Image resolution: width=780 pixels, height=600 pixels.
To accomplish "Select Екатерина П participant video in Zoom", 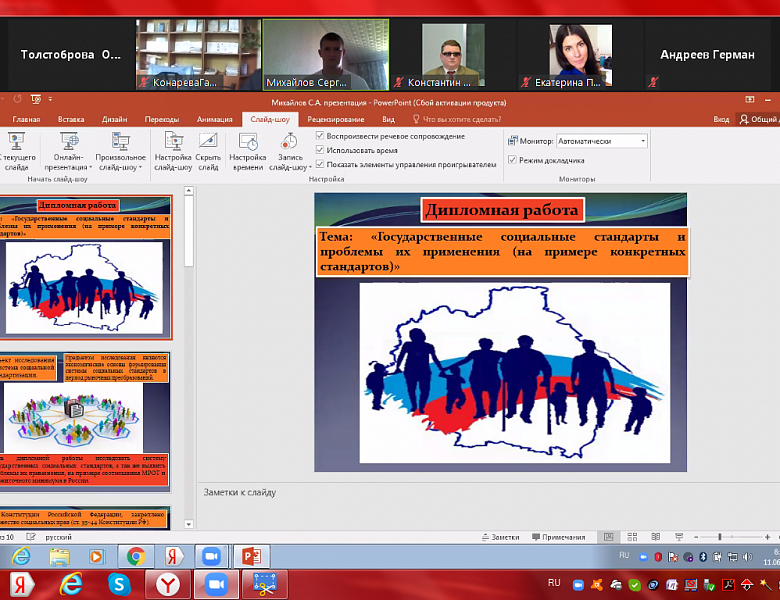I will [x=581, y=55].
